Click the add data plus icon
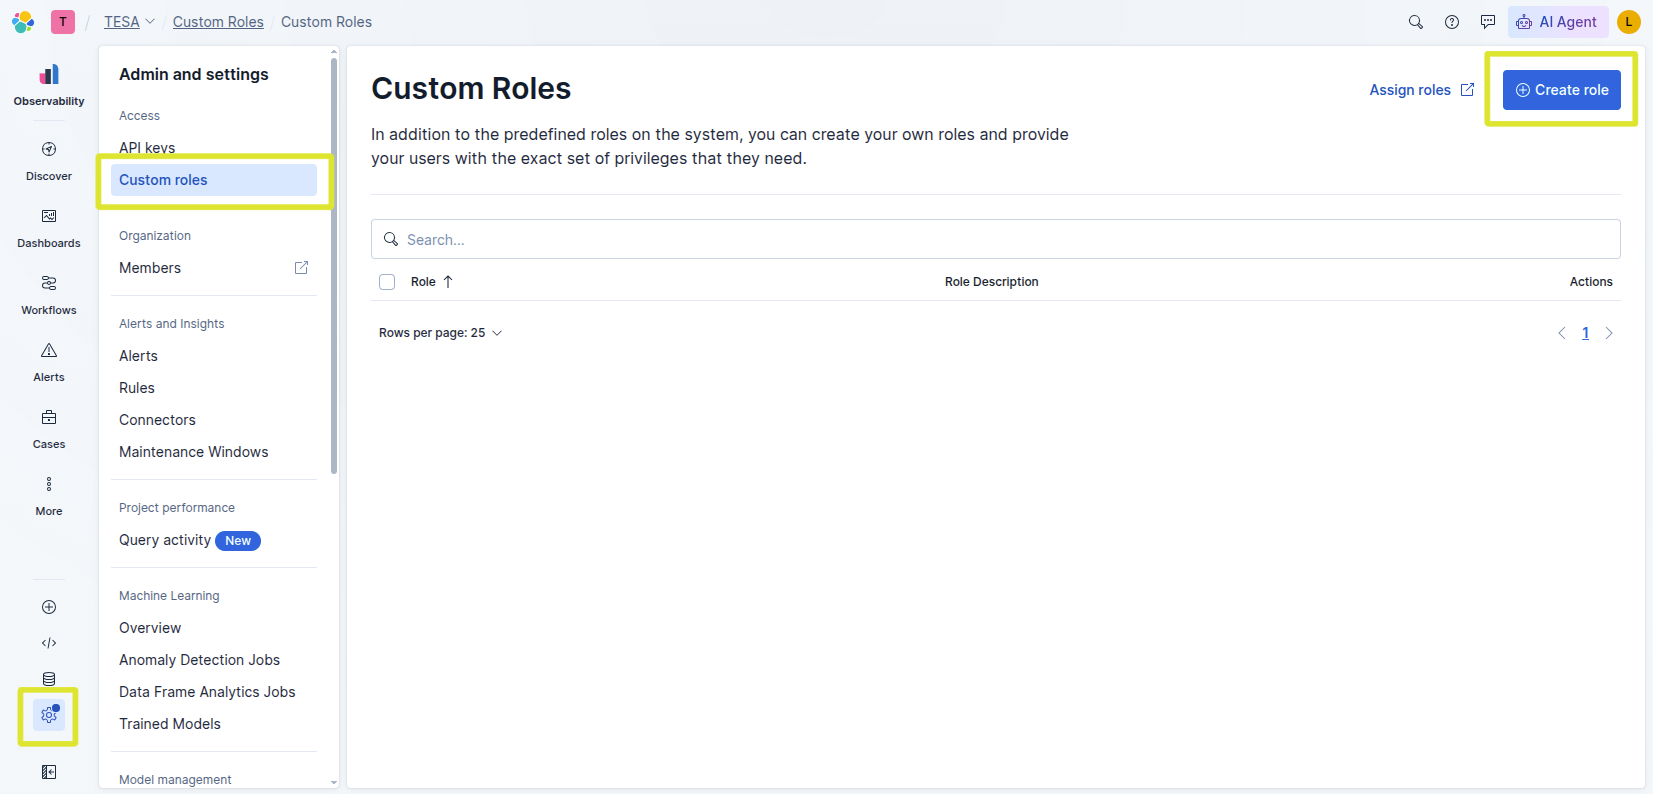The height and width of the screenshot is (794, 1653). [49, 607]
